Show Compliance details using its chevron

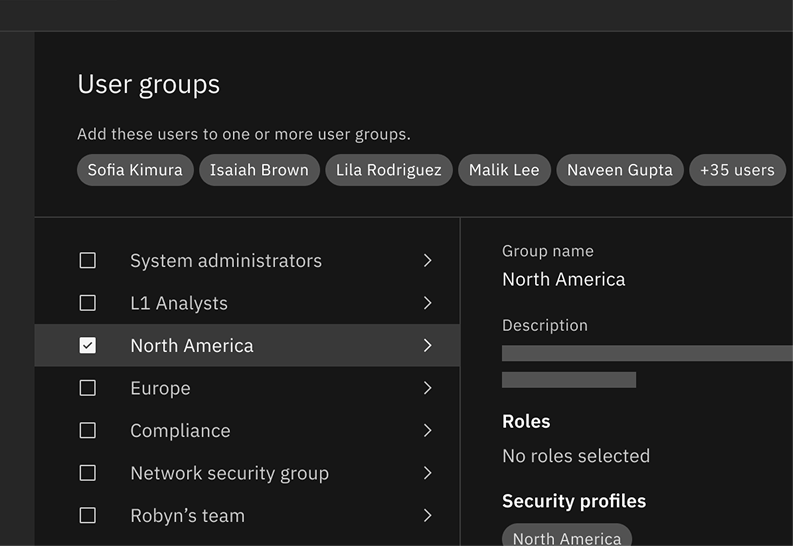pos(427,431)
